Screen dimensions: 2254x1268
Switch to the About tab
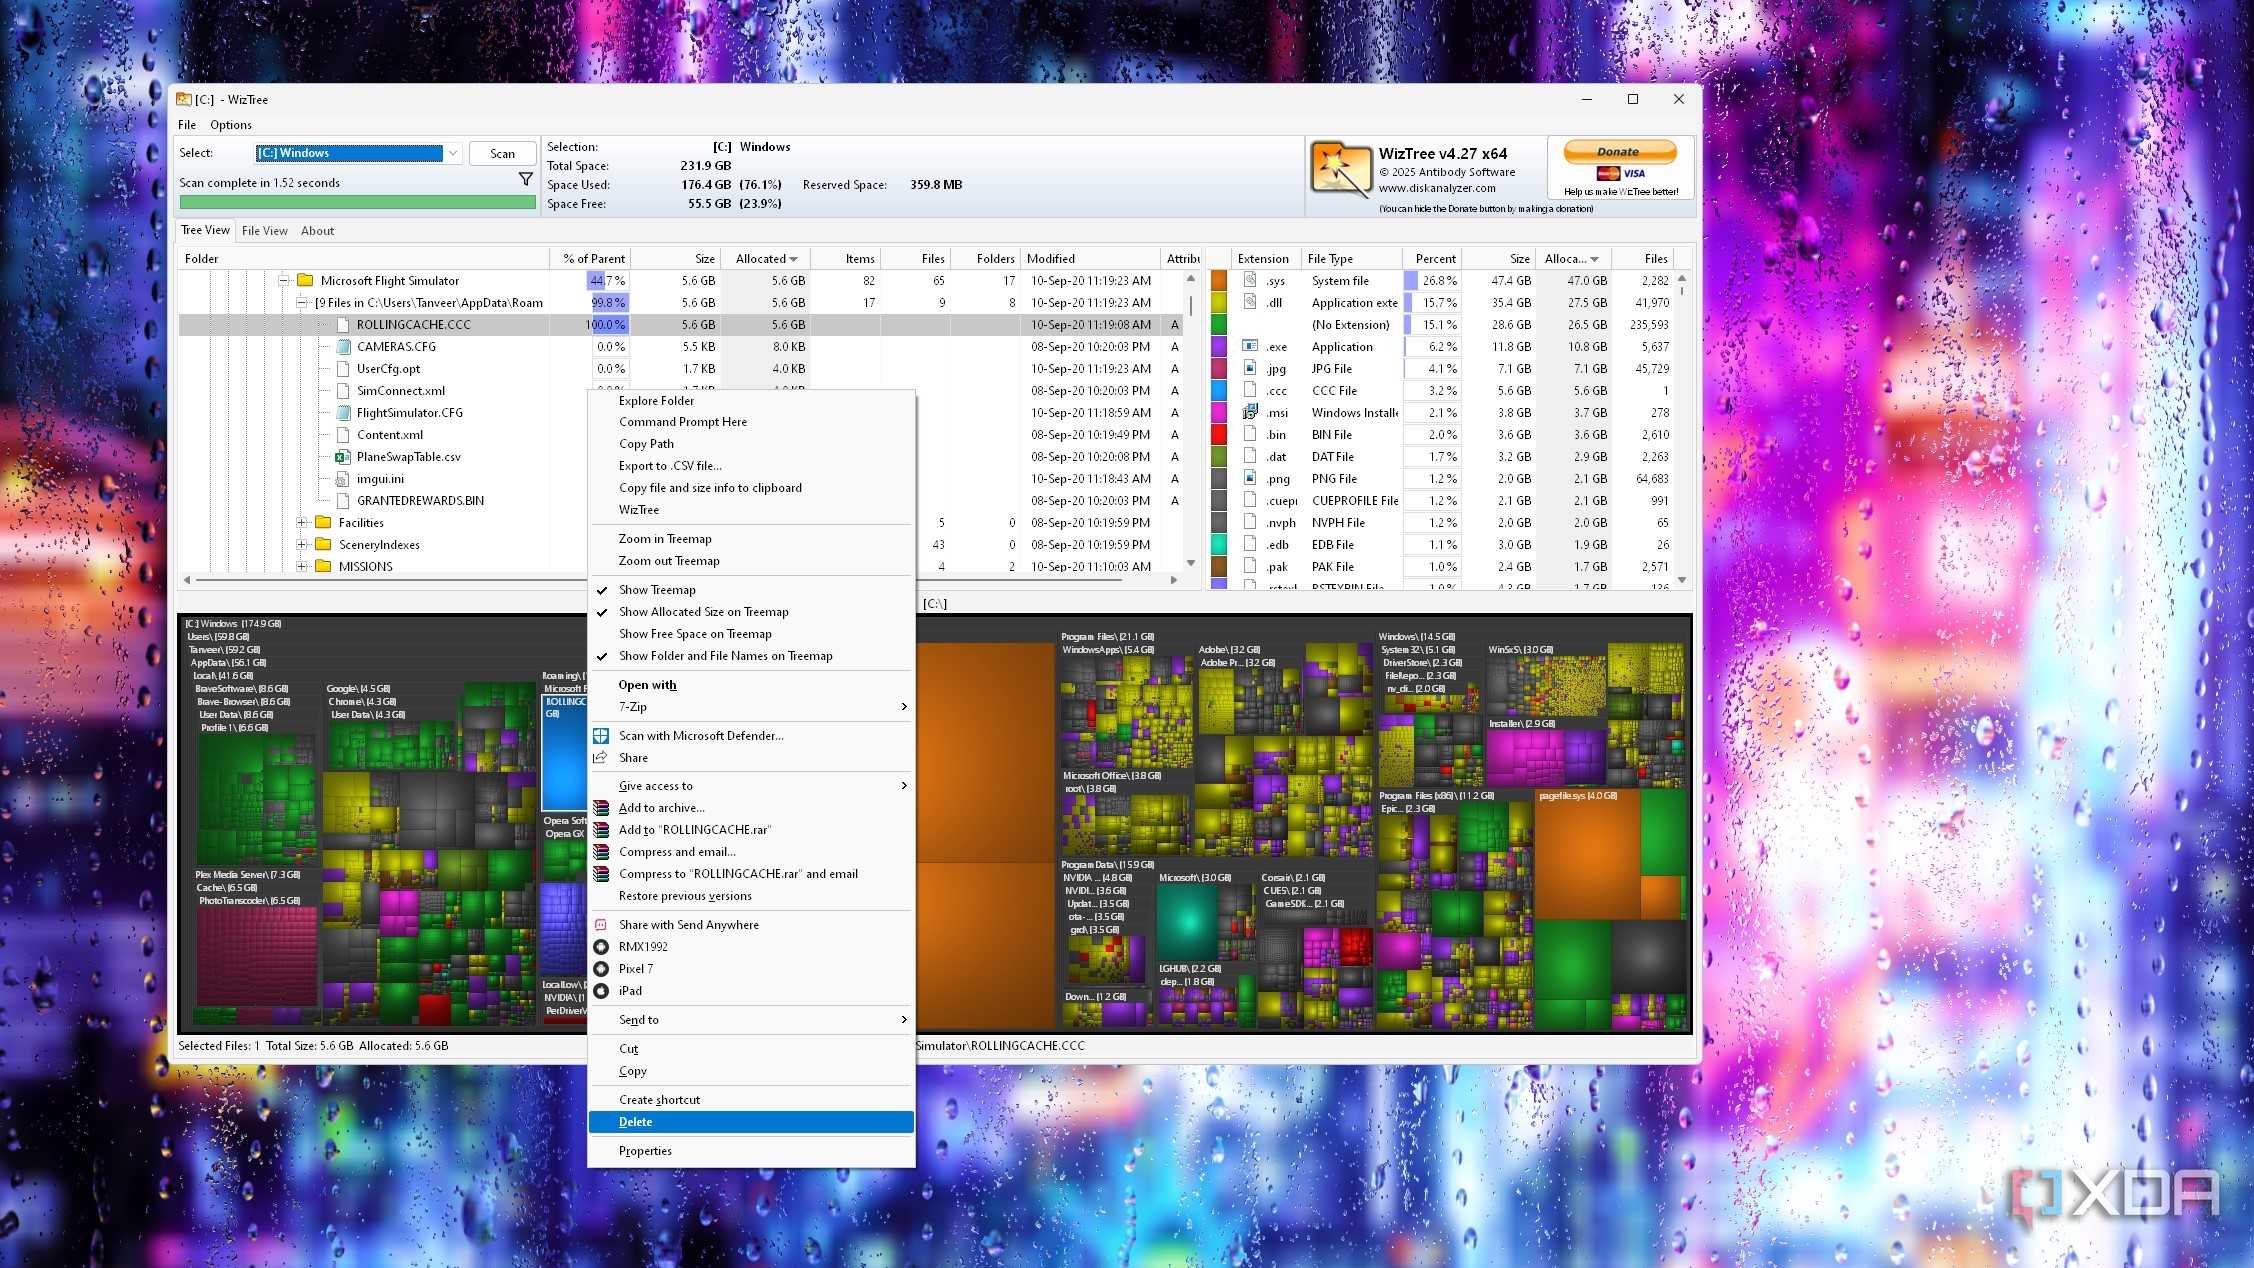click(318, 231)
